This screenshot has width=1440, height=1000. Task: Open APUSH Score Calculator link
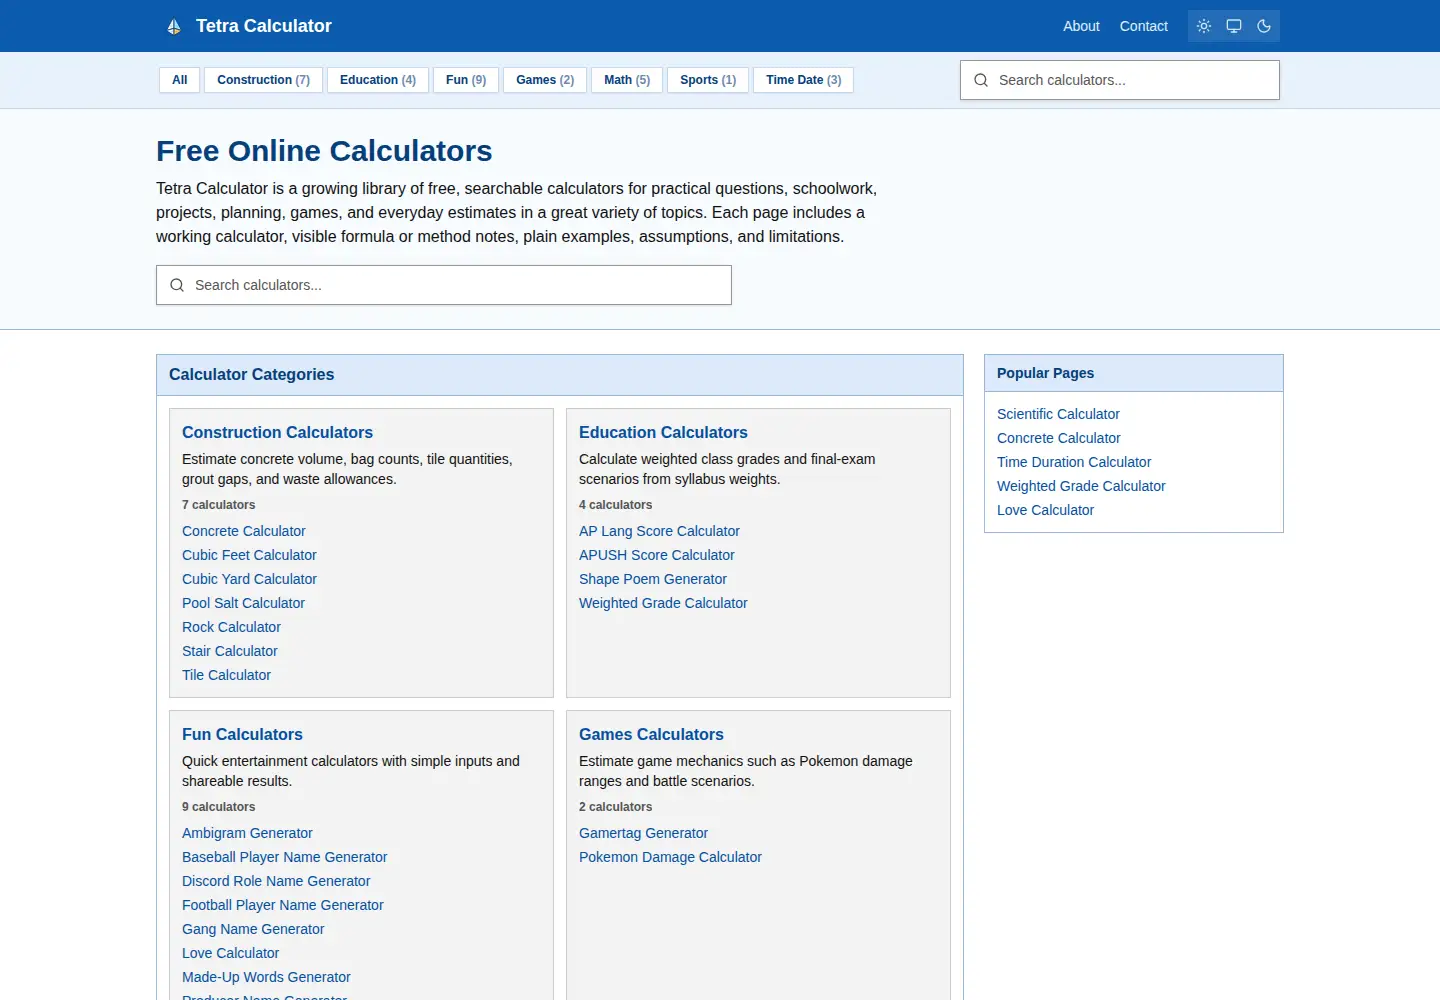(656, 555)
